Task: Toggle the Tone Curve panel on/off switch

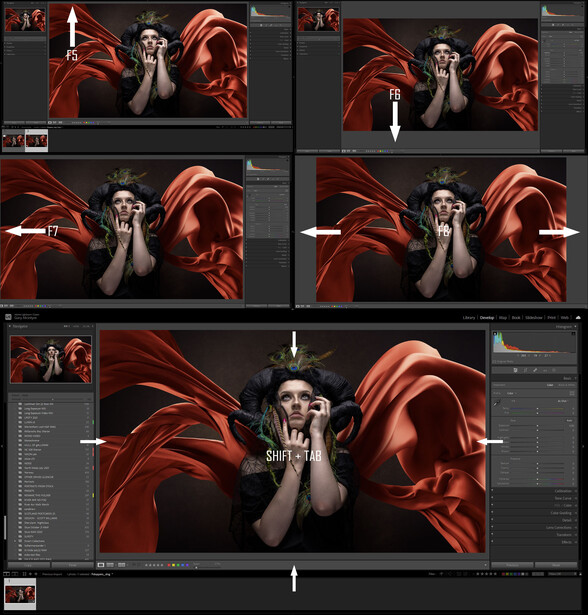Action: (x=493, y=498)
